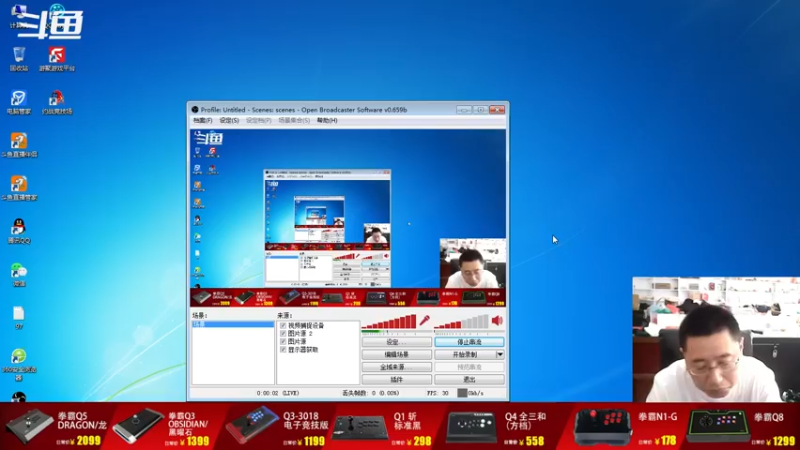Click the 拳霸Q8 ¥1299 product
This screenshot has height=450, width=800.
741,427
